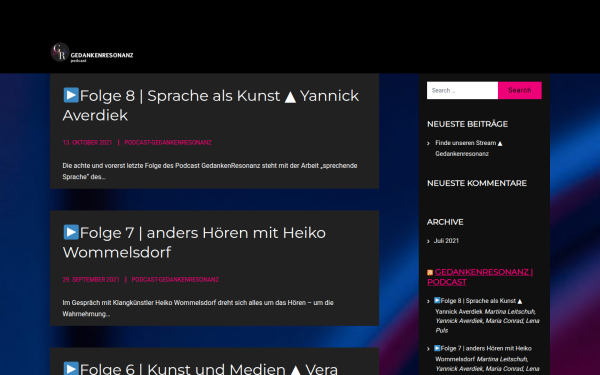
Task: Open Finde unseren Stream Gedankenresonanz post
Action: coord(469,148)
